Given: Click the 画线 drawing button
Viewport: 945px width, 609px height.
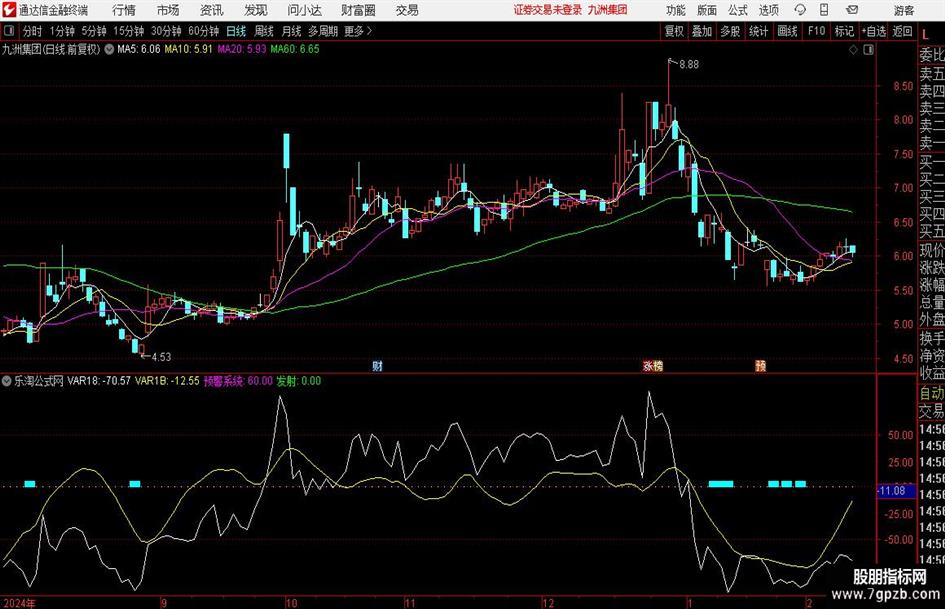Looking at the screenshot, I should 787,31.
